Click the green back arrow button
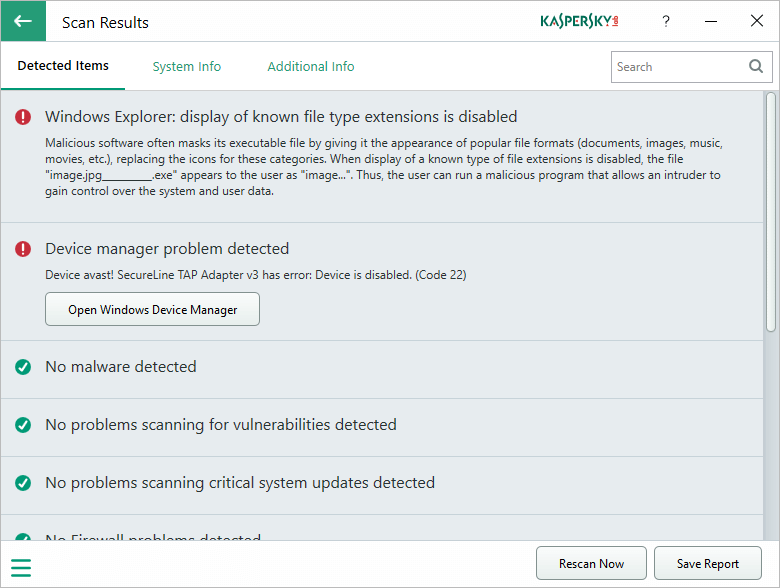This screenshot has width=780, height=588. 22,21
